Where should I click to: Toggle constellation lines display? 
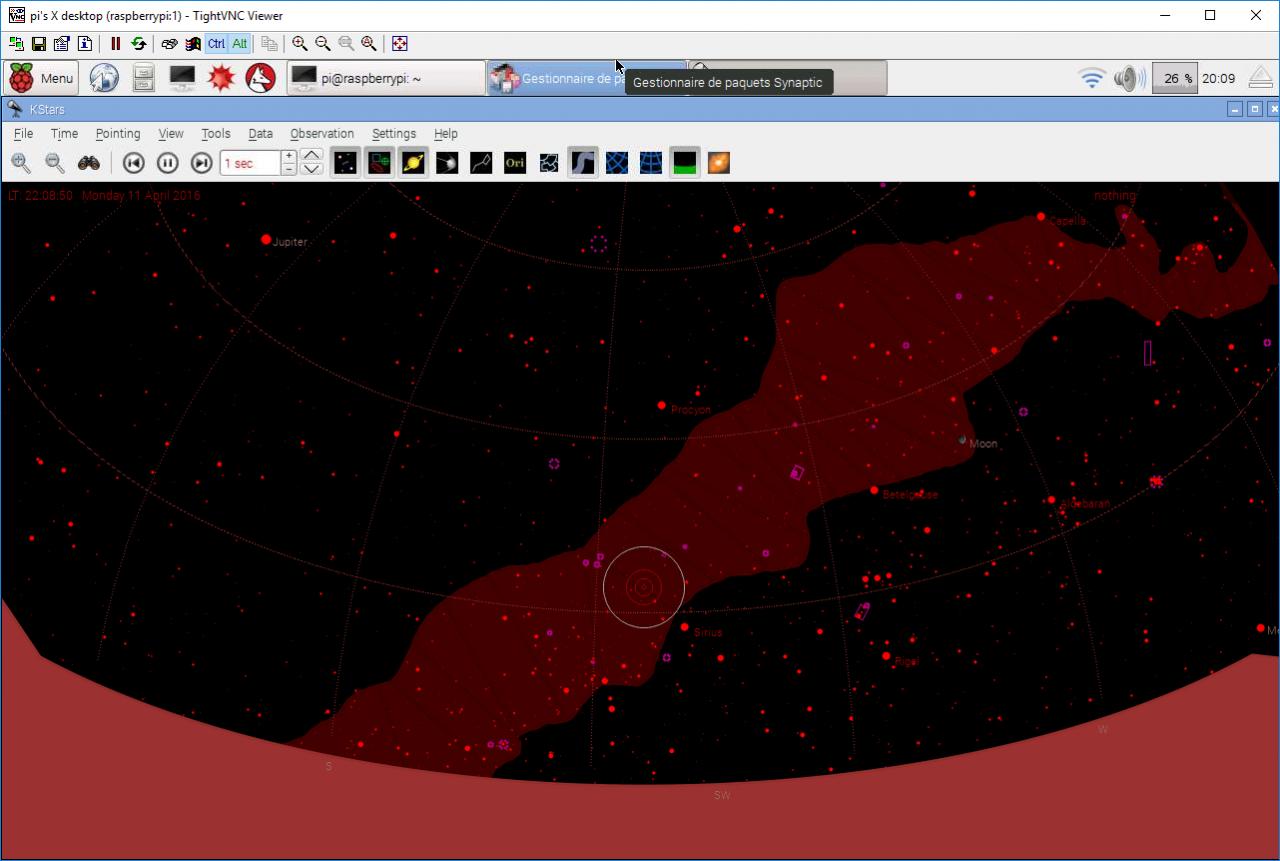481,162
